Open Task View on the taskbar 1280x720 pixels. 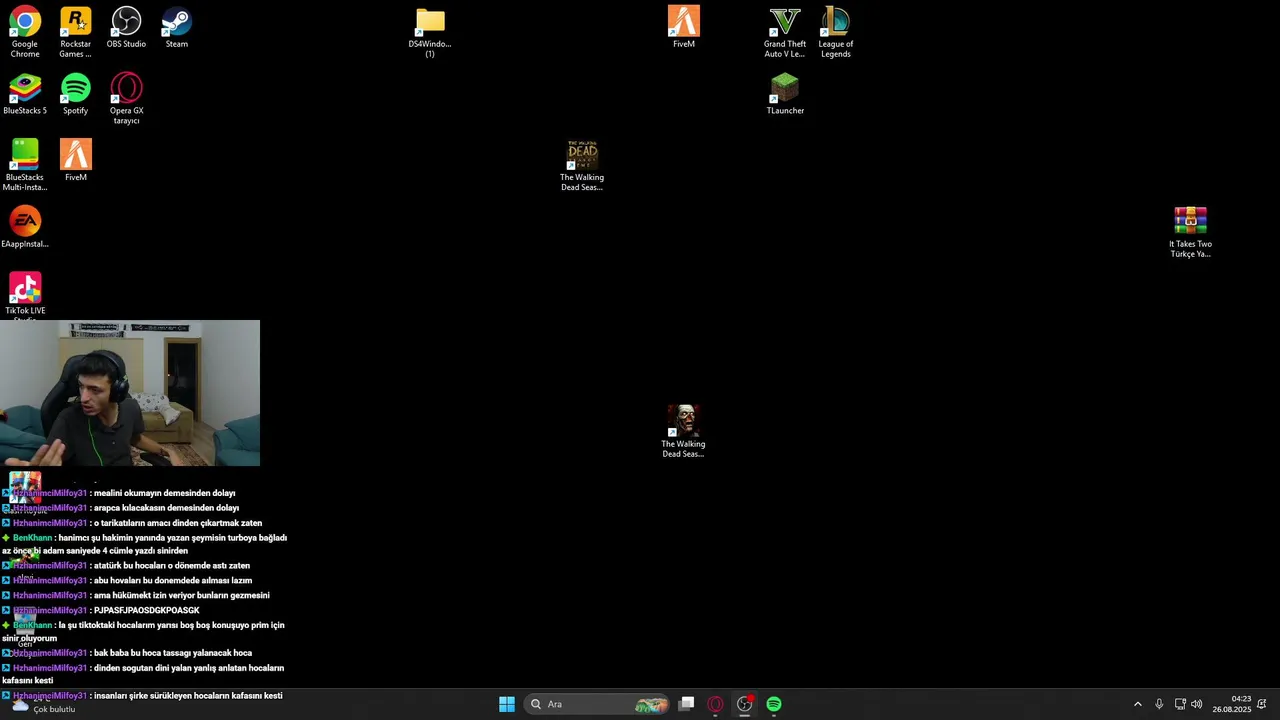(x=686, y=704)
